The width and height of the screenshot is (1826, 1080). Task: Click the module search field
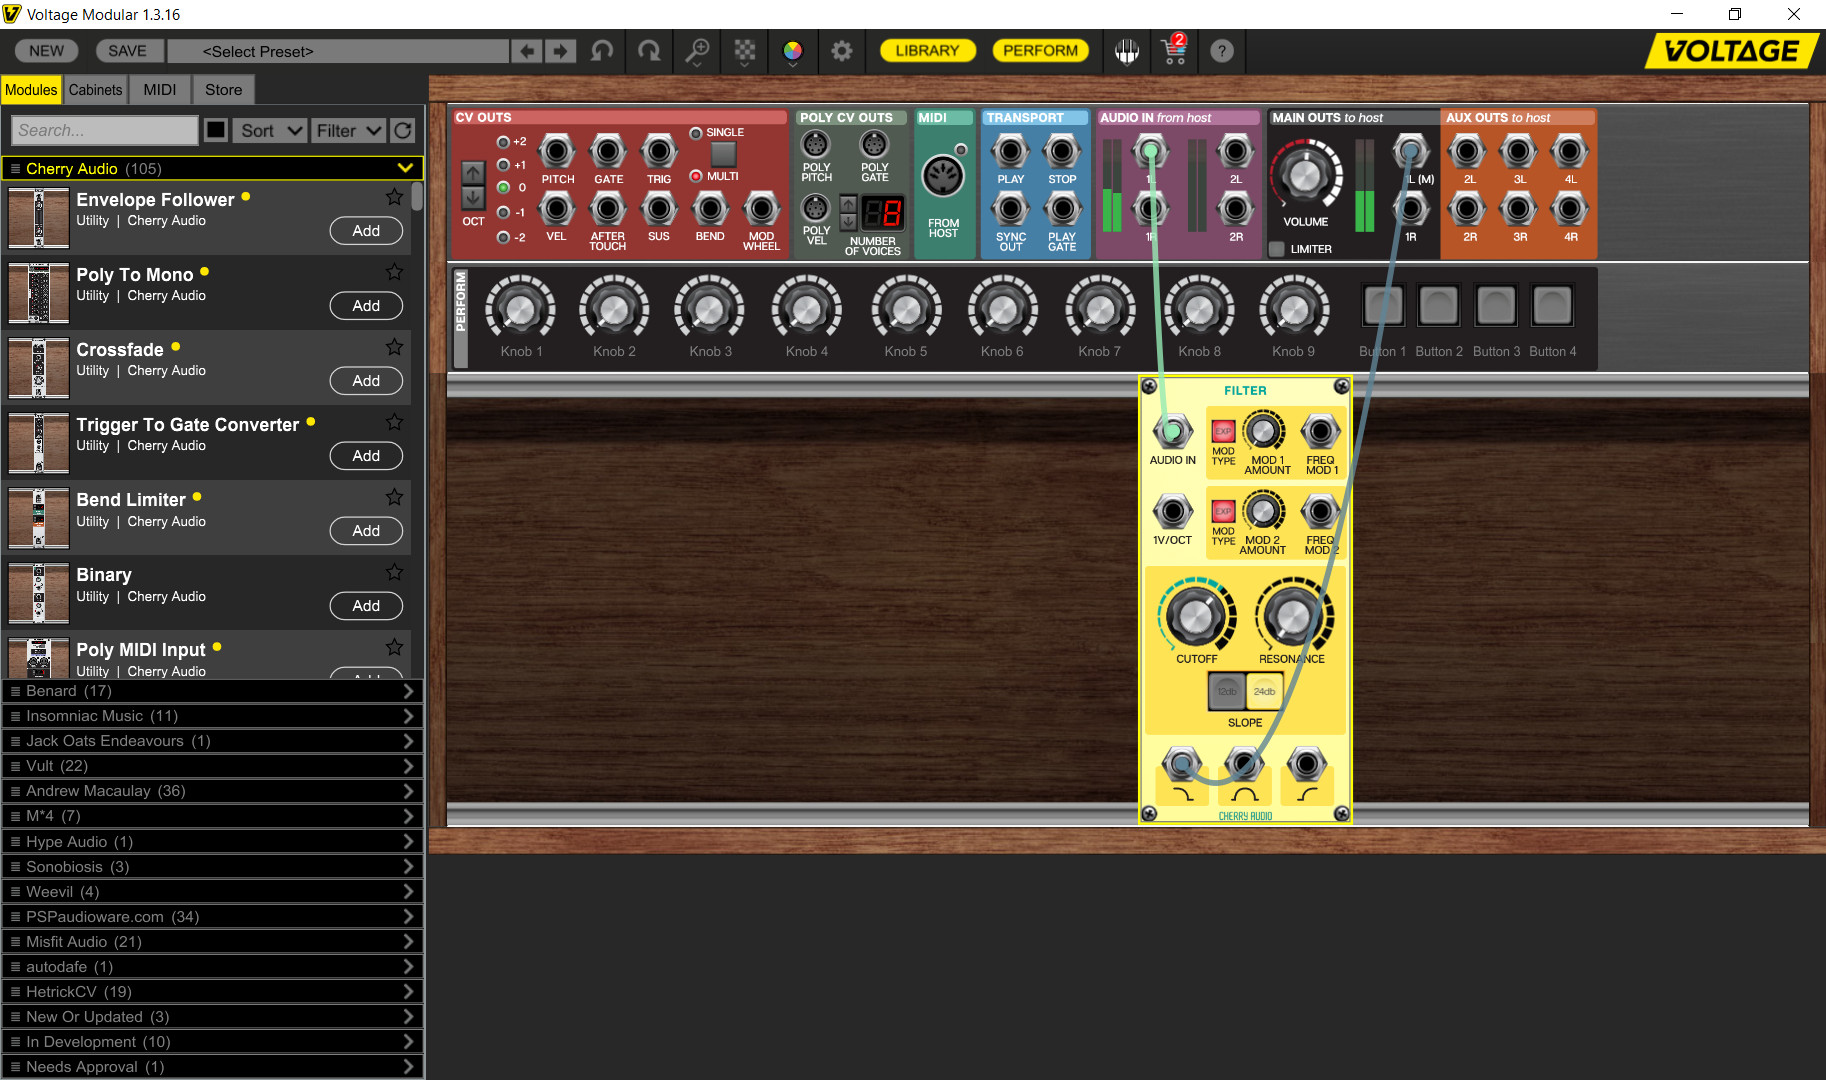[105, 130]
